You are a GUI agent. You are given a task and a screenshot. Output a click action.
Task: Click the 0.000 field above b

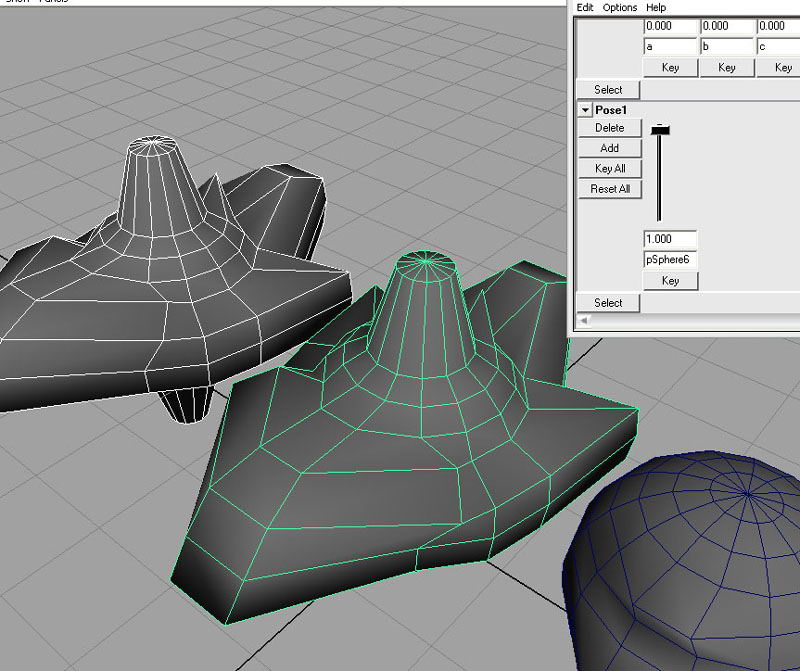[727, 26]
